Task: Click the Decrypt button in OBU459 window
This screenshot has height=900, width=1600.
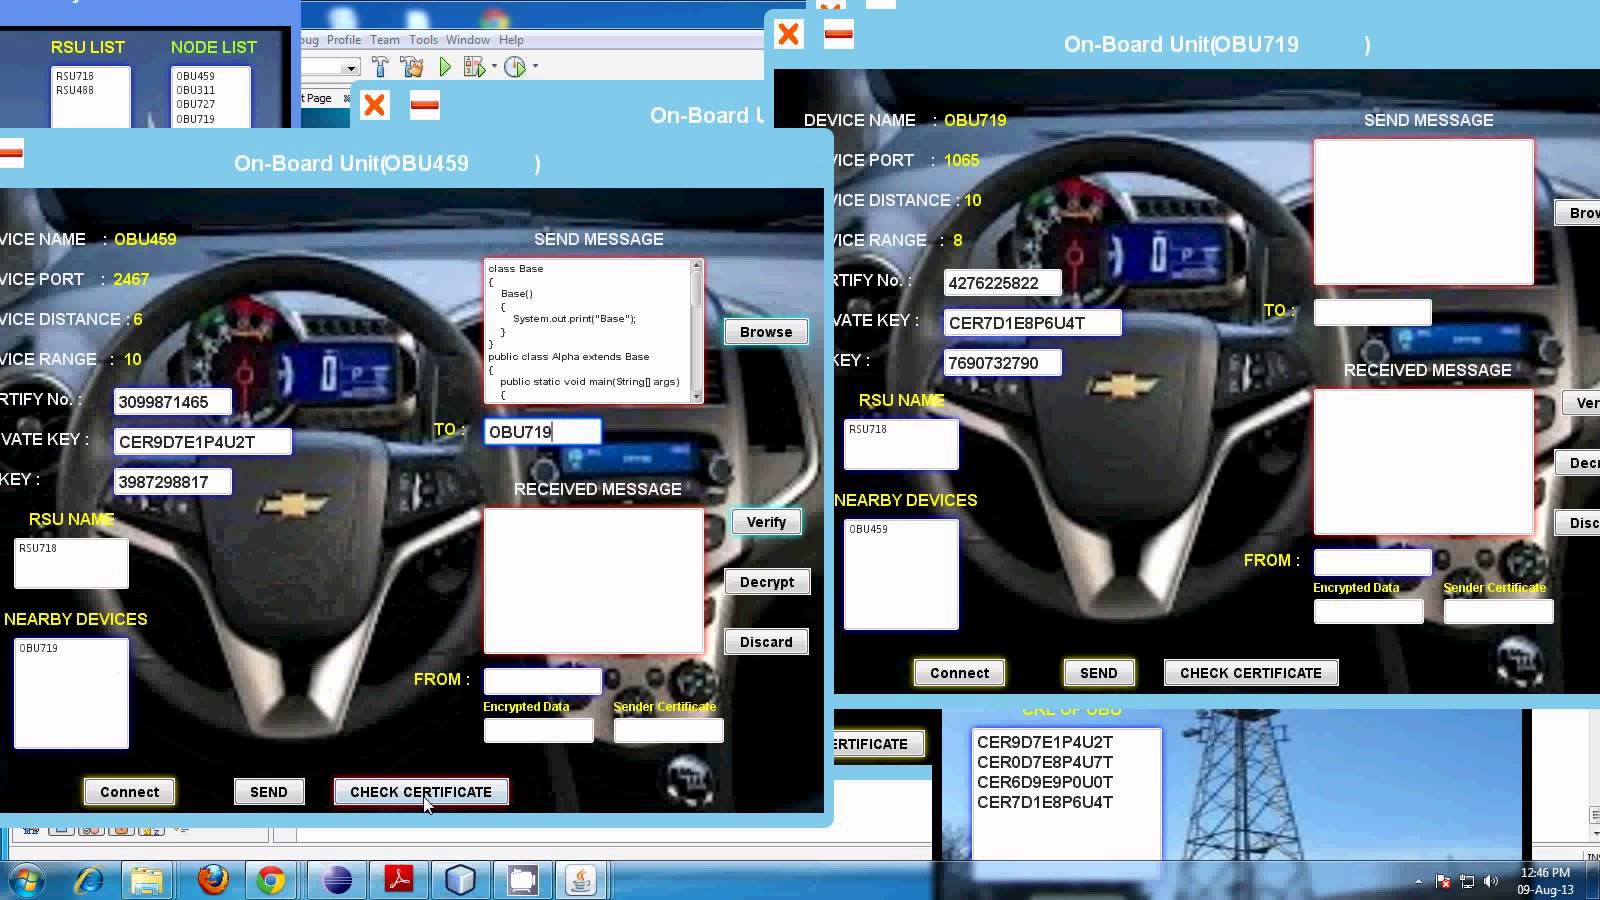Action: tap(766, 582)
